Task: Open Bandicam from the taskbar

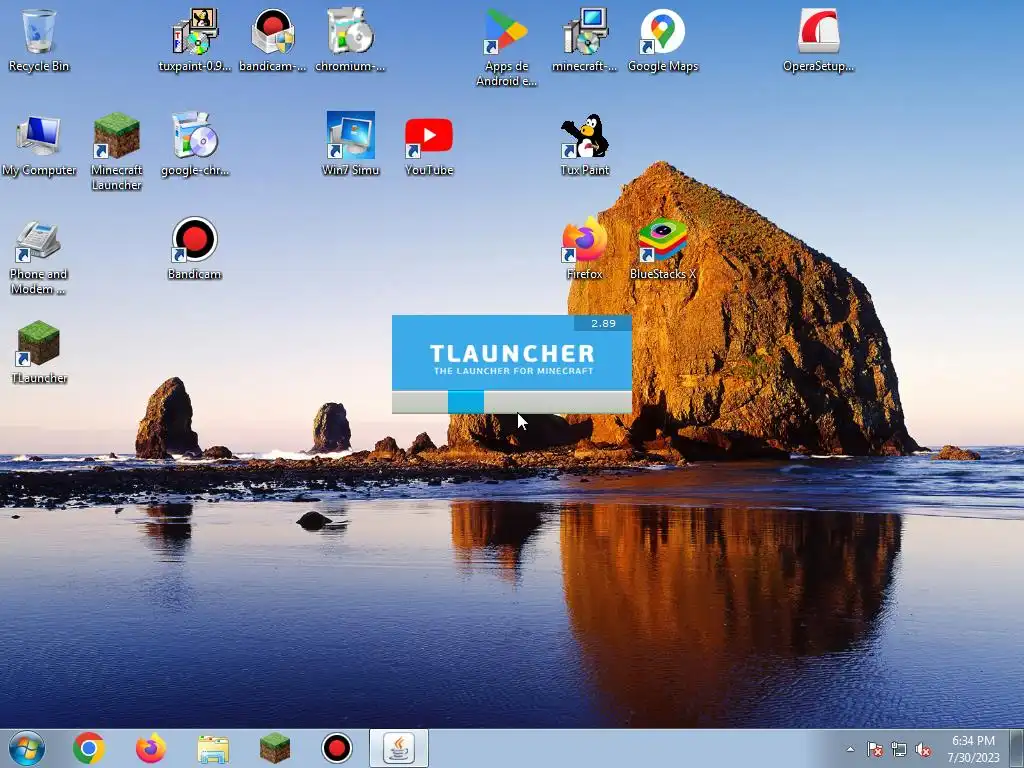Action: point(337,748)
